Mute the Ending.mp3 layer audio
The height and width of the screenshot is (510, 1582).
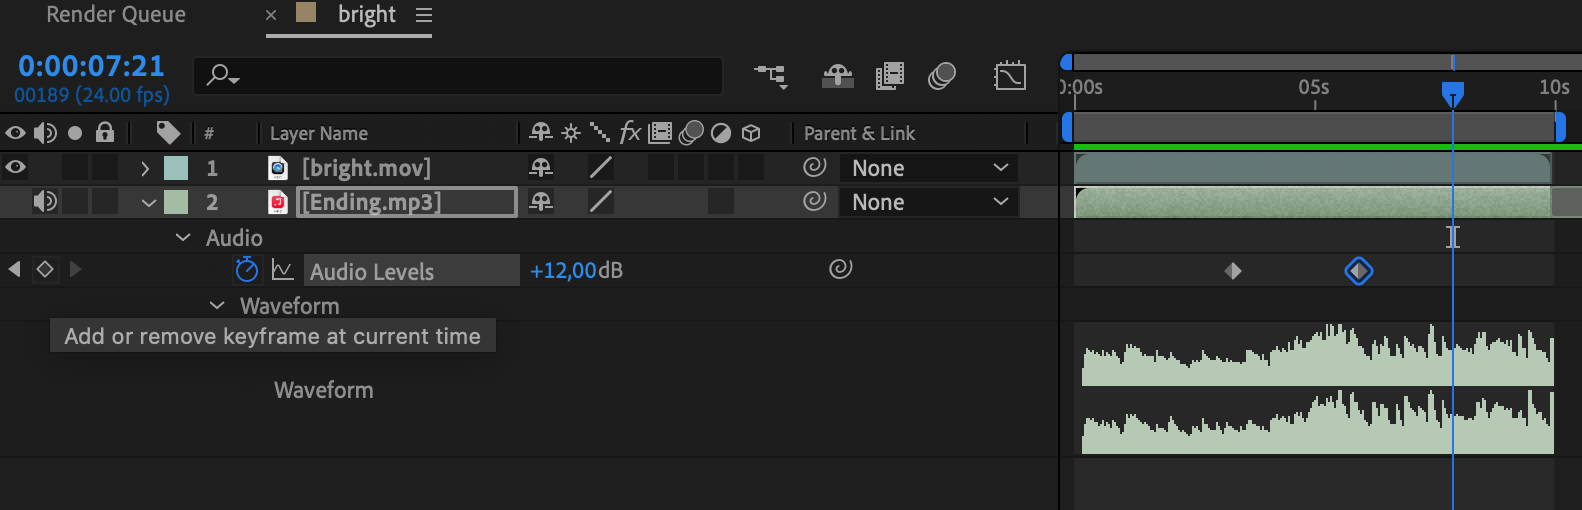[x=45, y=201]
